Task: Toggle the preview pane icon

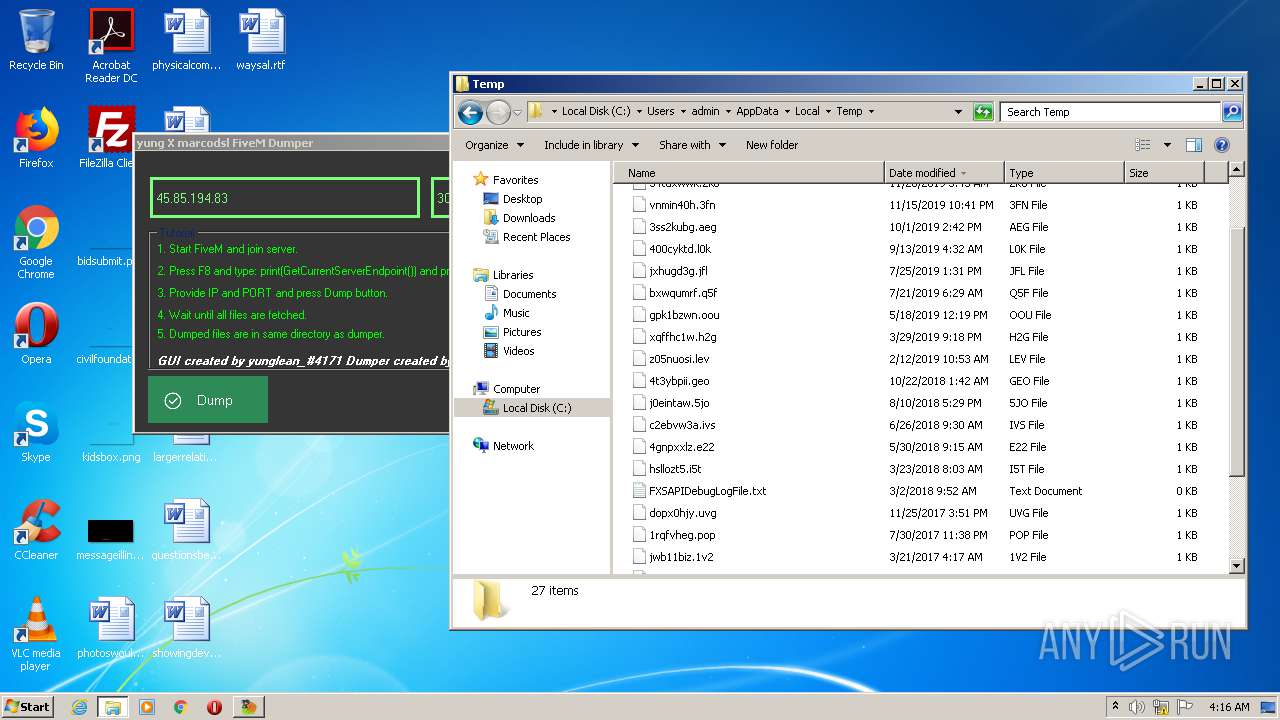Action: click(1194, 145)
